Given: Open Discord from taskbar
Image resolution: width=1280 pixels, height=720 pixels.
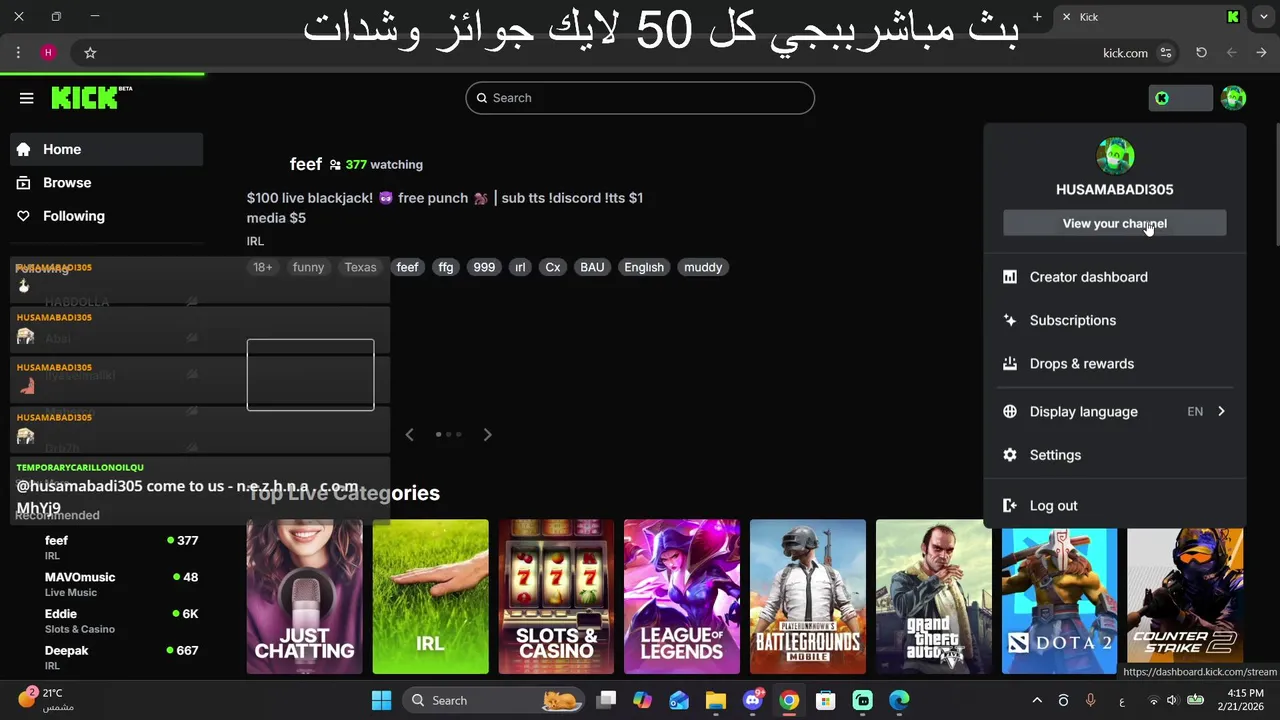Looking at the screenshot, I should coord(752,700).
